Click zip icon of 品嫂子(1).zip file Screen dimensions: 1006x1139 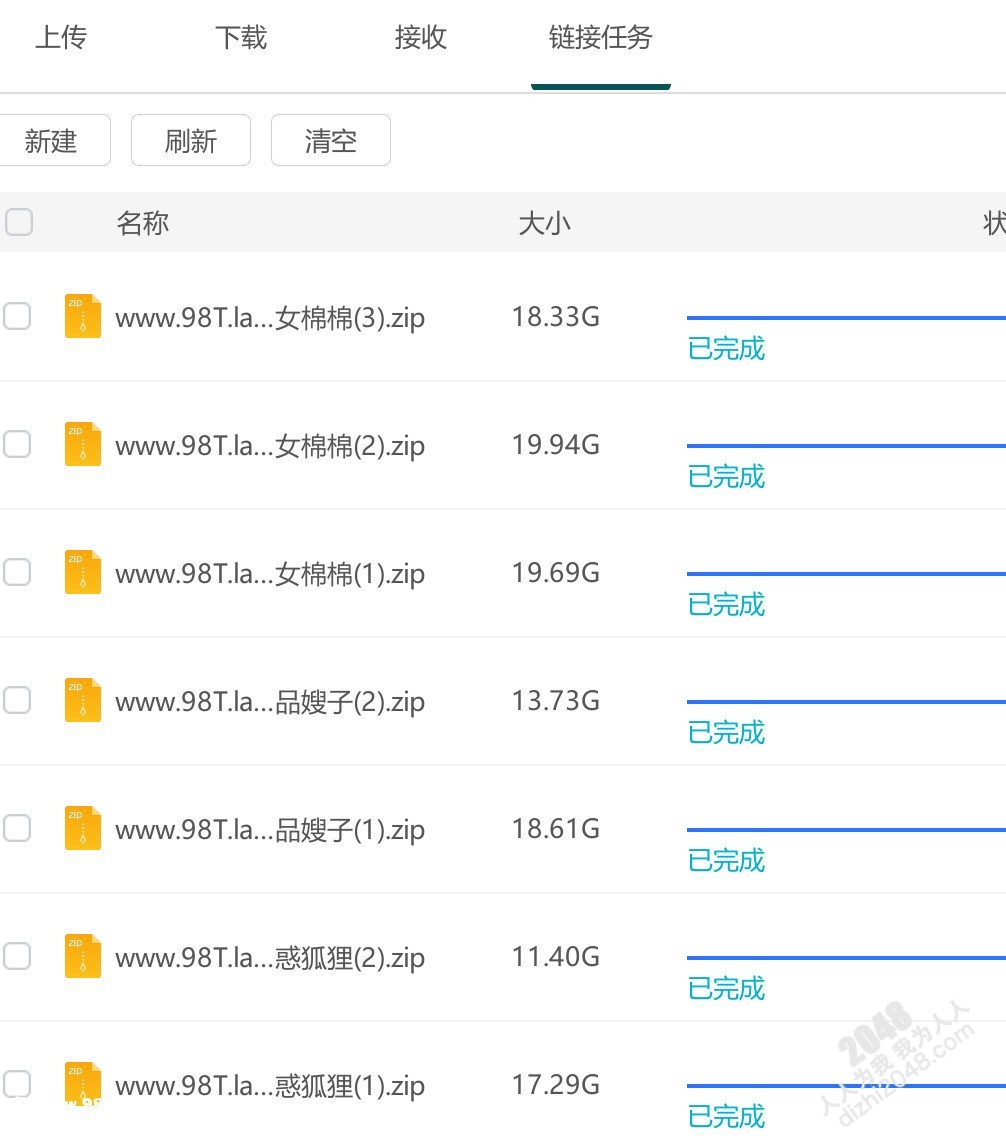[x=82, y=828]
